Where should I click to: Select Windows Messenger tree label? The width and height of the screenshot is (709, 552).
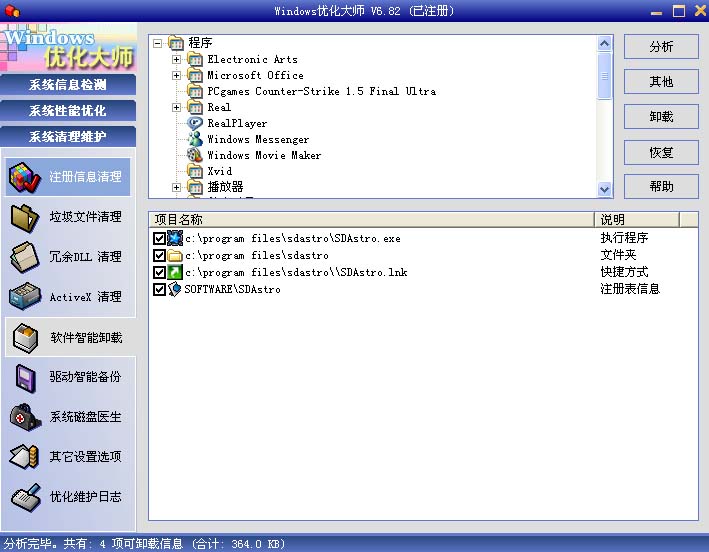[x=258, y=139]
